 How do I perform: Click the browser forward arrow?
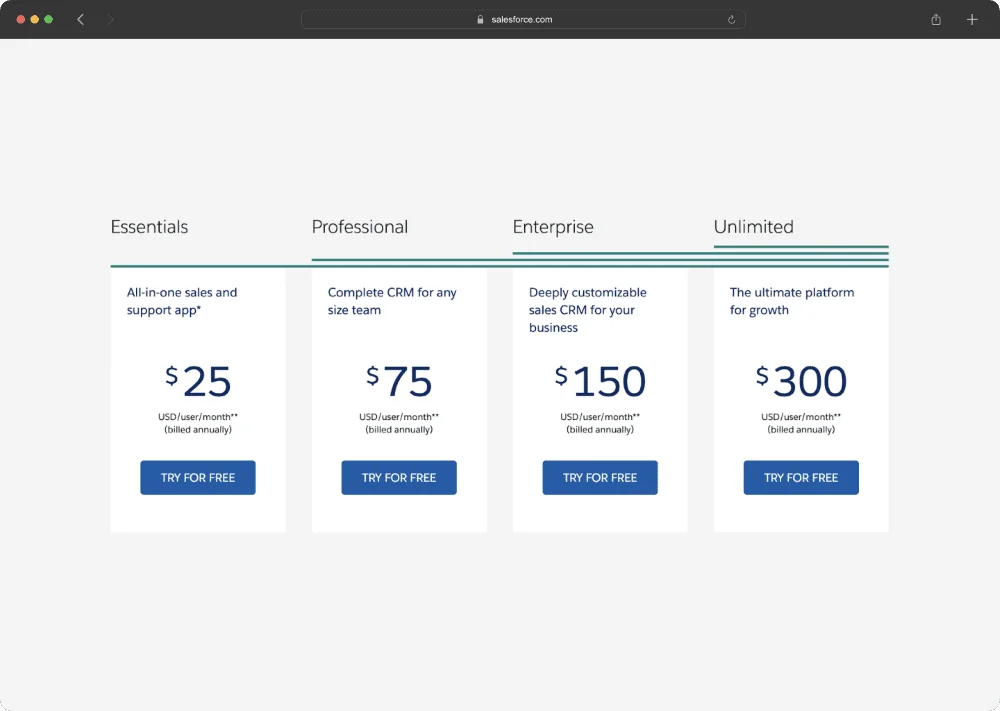(x=110, y=19)
